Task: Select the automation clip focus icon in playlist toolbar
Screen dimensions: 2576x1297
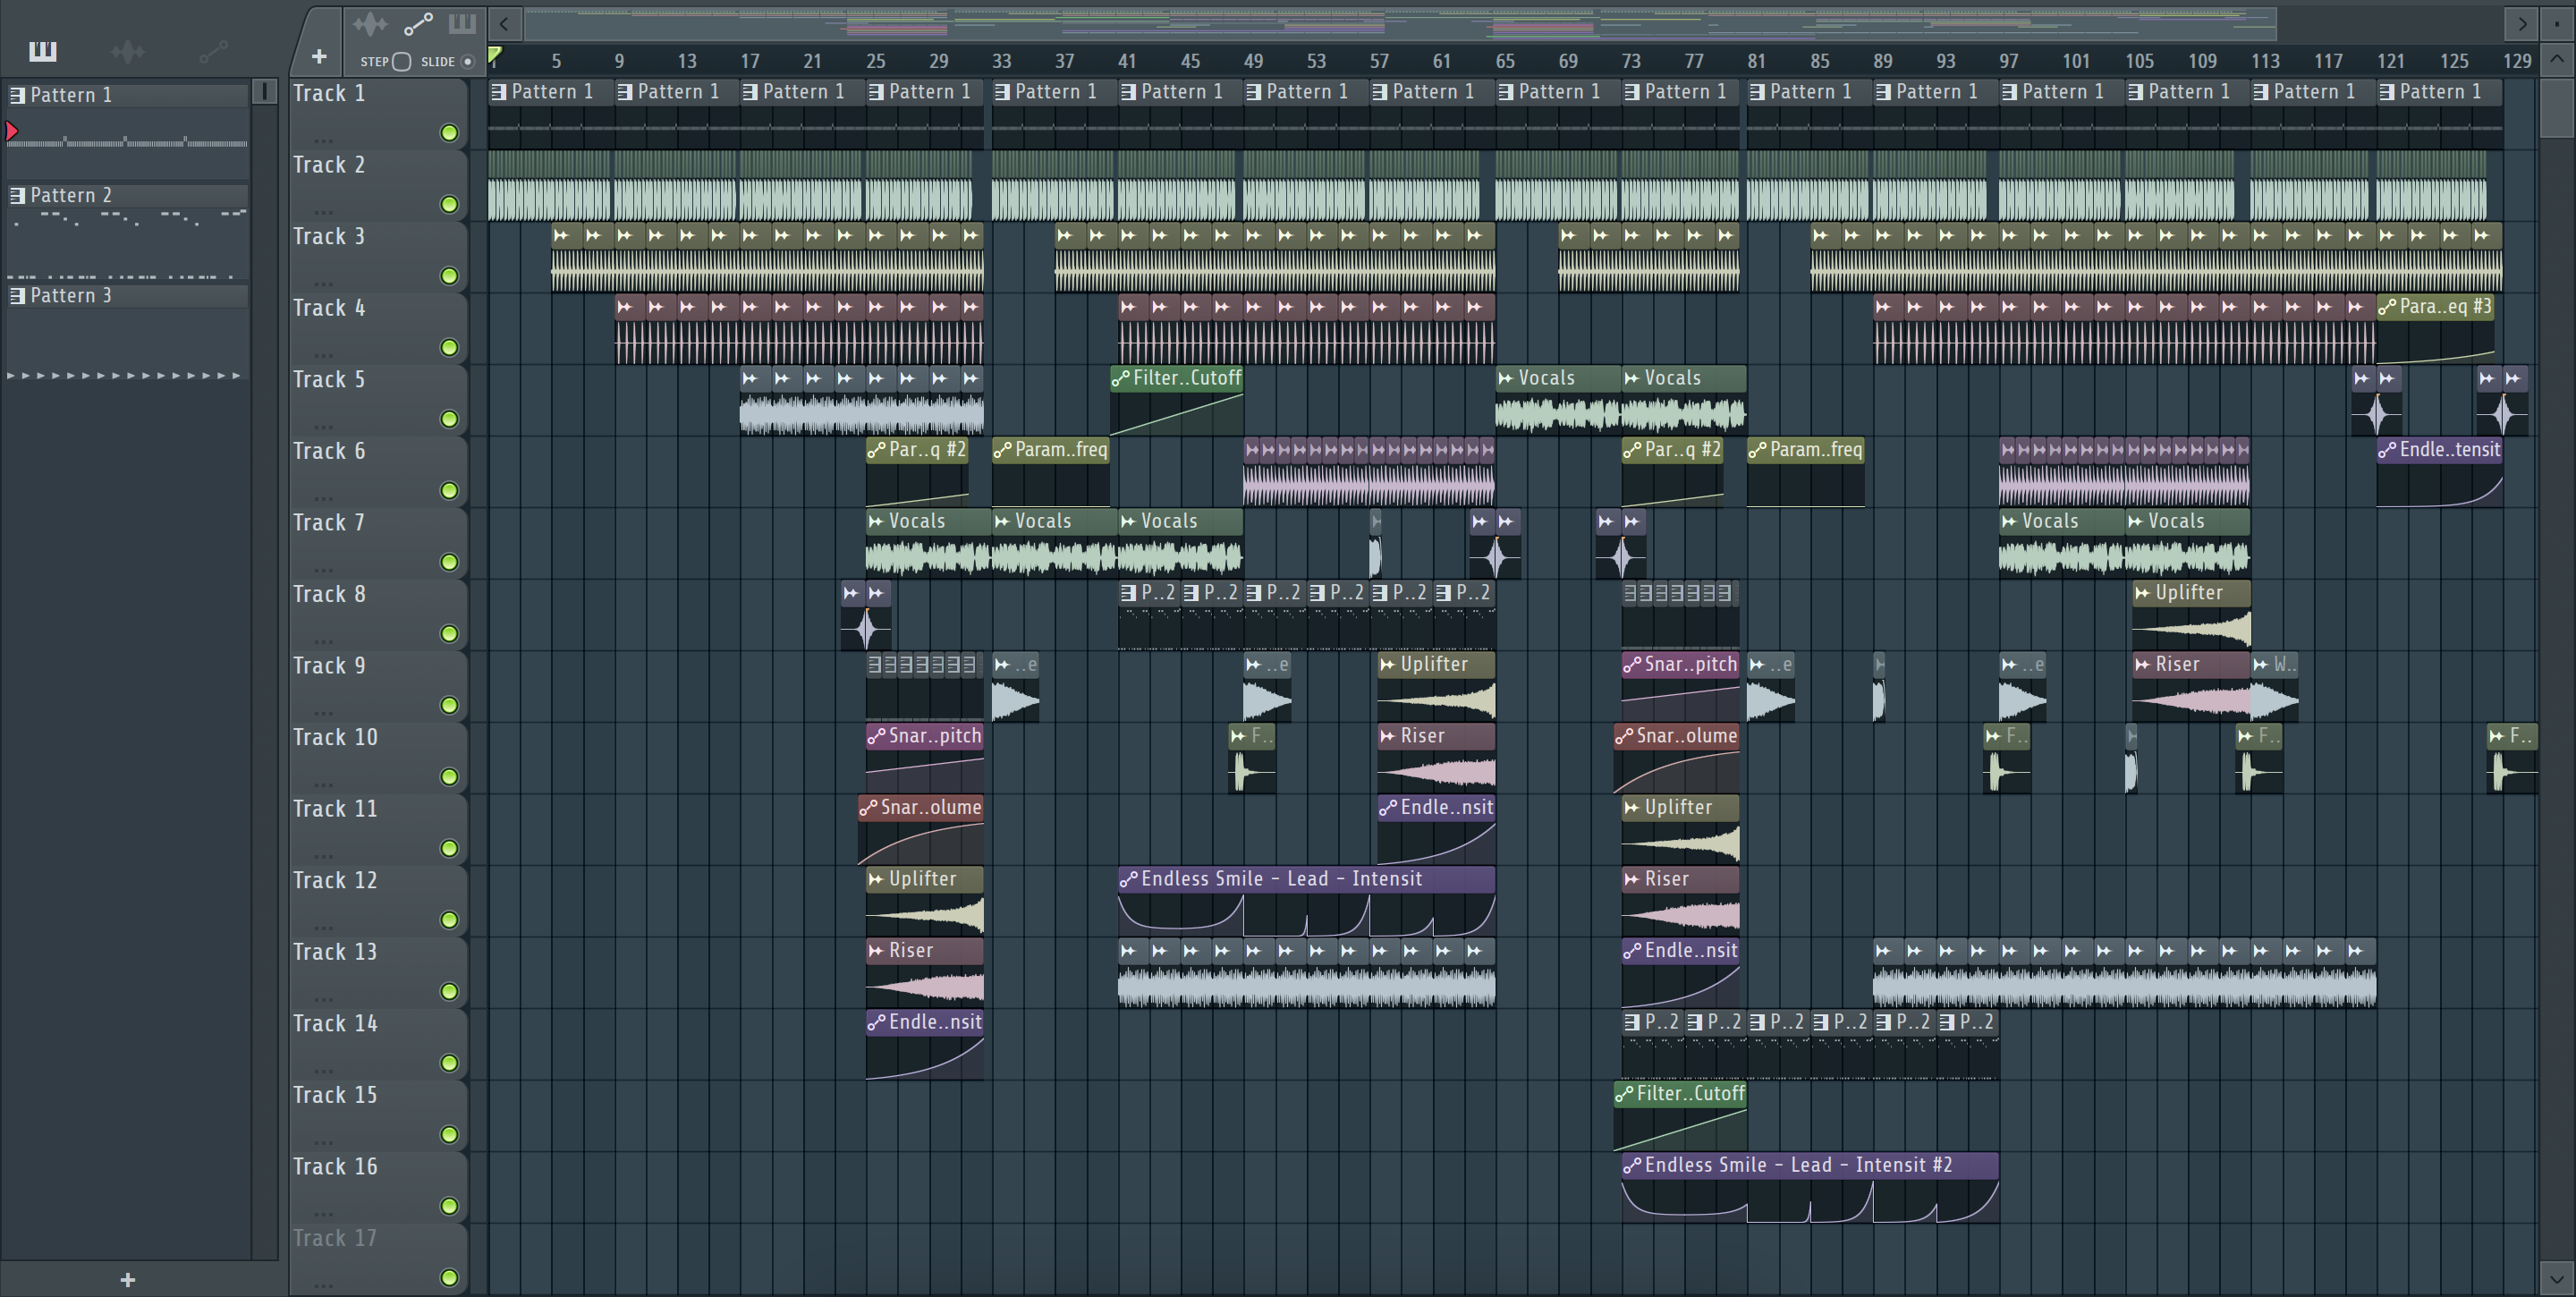Action: [x=418, y=24]
